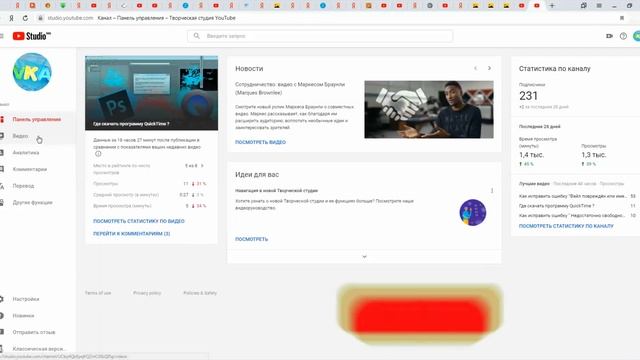
Task: Open the Marques Brownlee news thumbnail
Action: pos(429,109)
